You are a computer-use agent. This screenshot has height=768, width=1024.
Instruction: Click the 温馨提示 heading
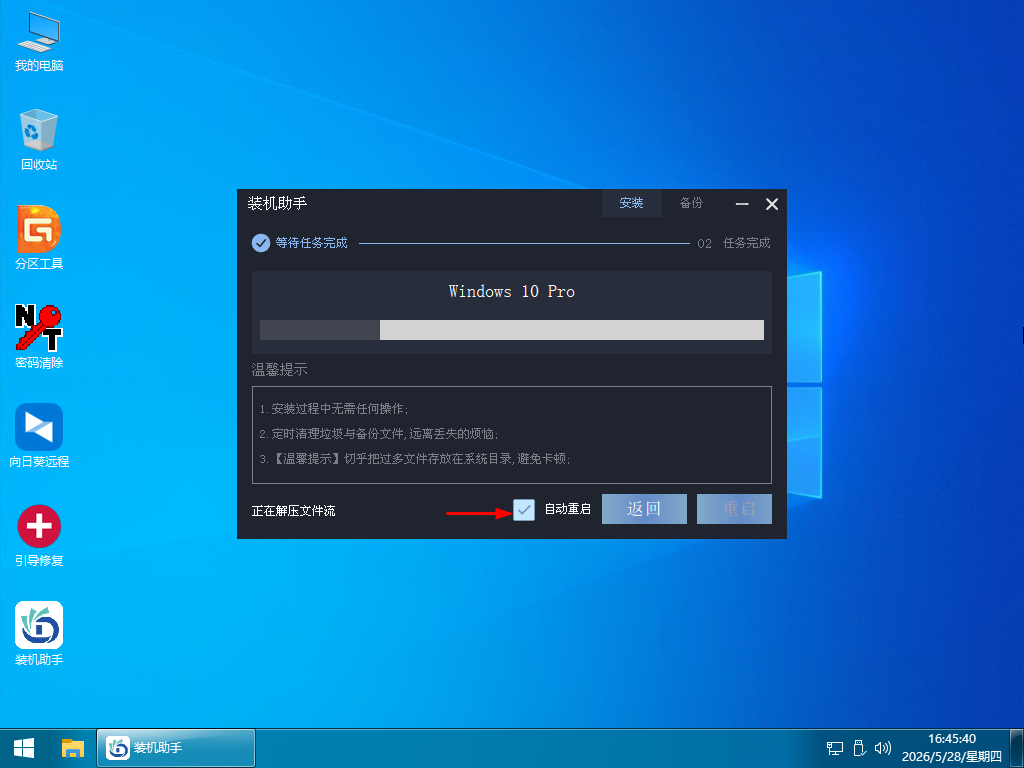pos(280,370)
